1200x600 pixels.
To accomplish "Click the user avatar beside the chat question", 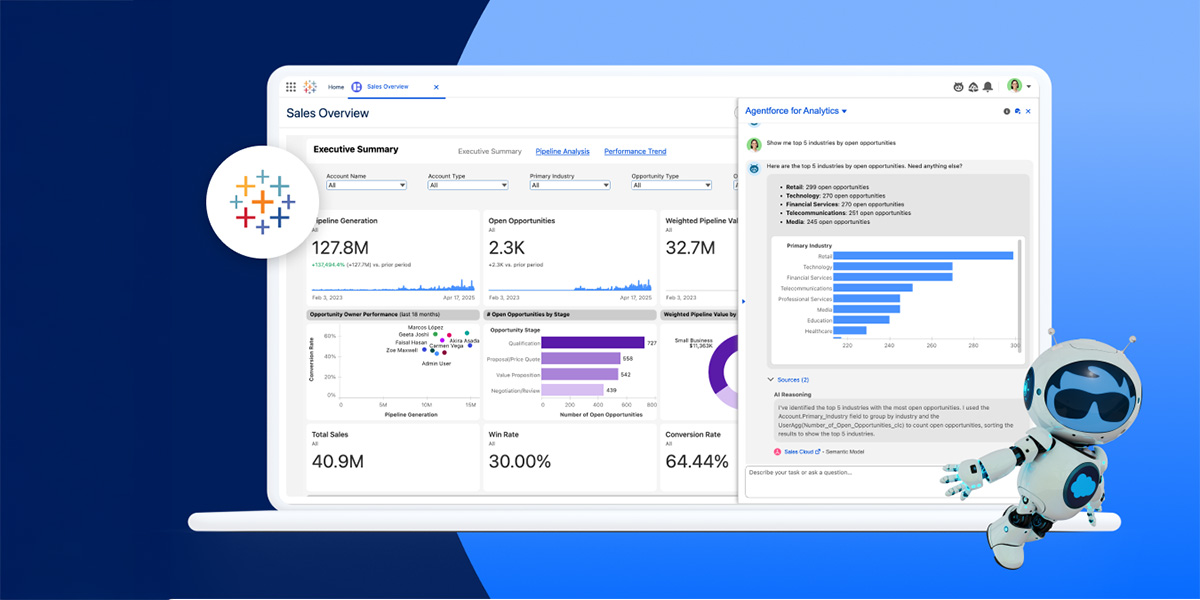I will pos(755,144).
